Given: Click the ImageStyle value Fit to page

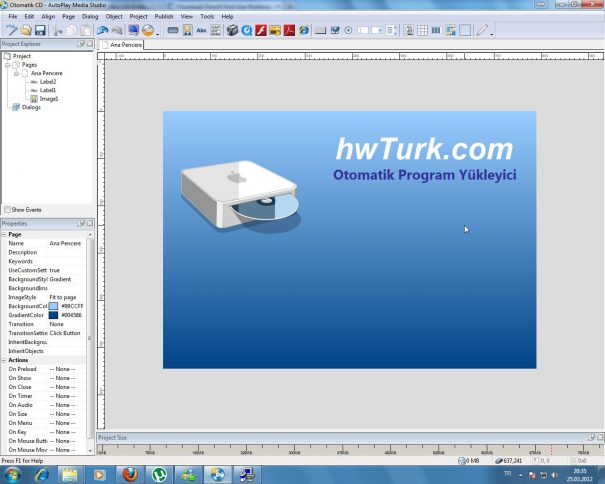Looking at the screenshot, I should [63, 297].
